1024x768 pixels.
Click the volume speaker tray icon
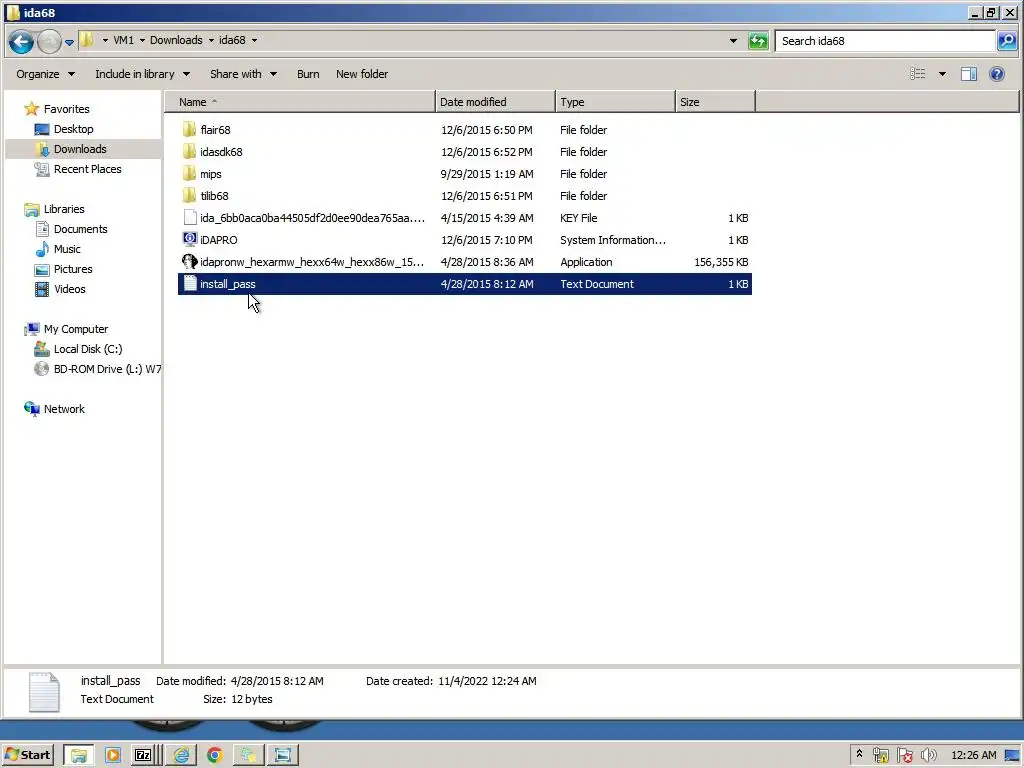[928, 755]
